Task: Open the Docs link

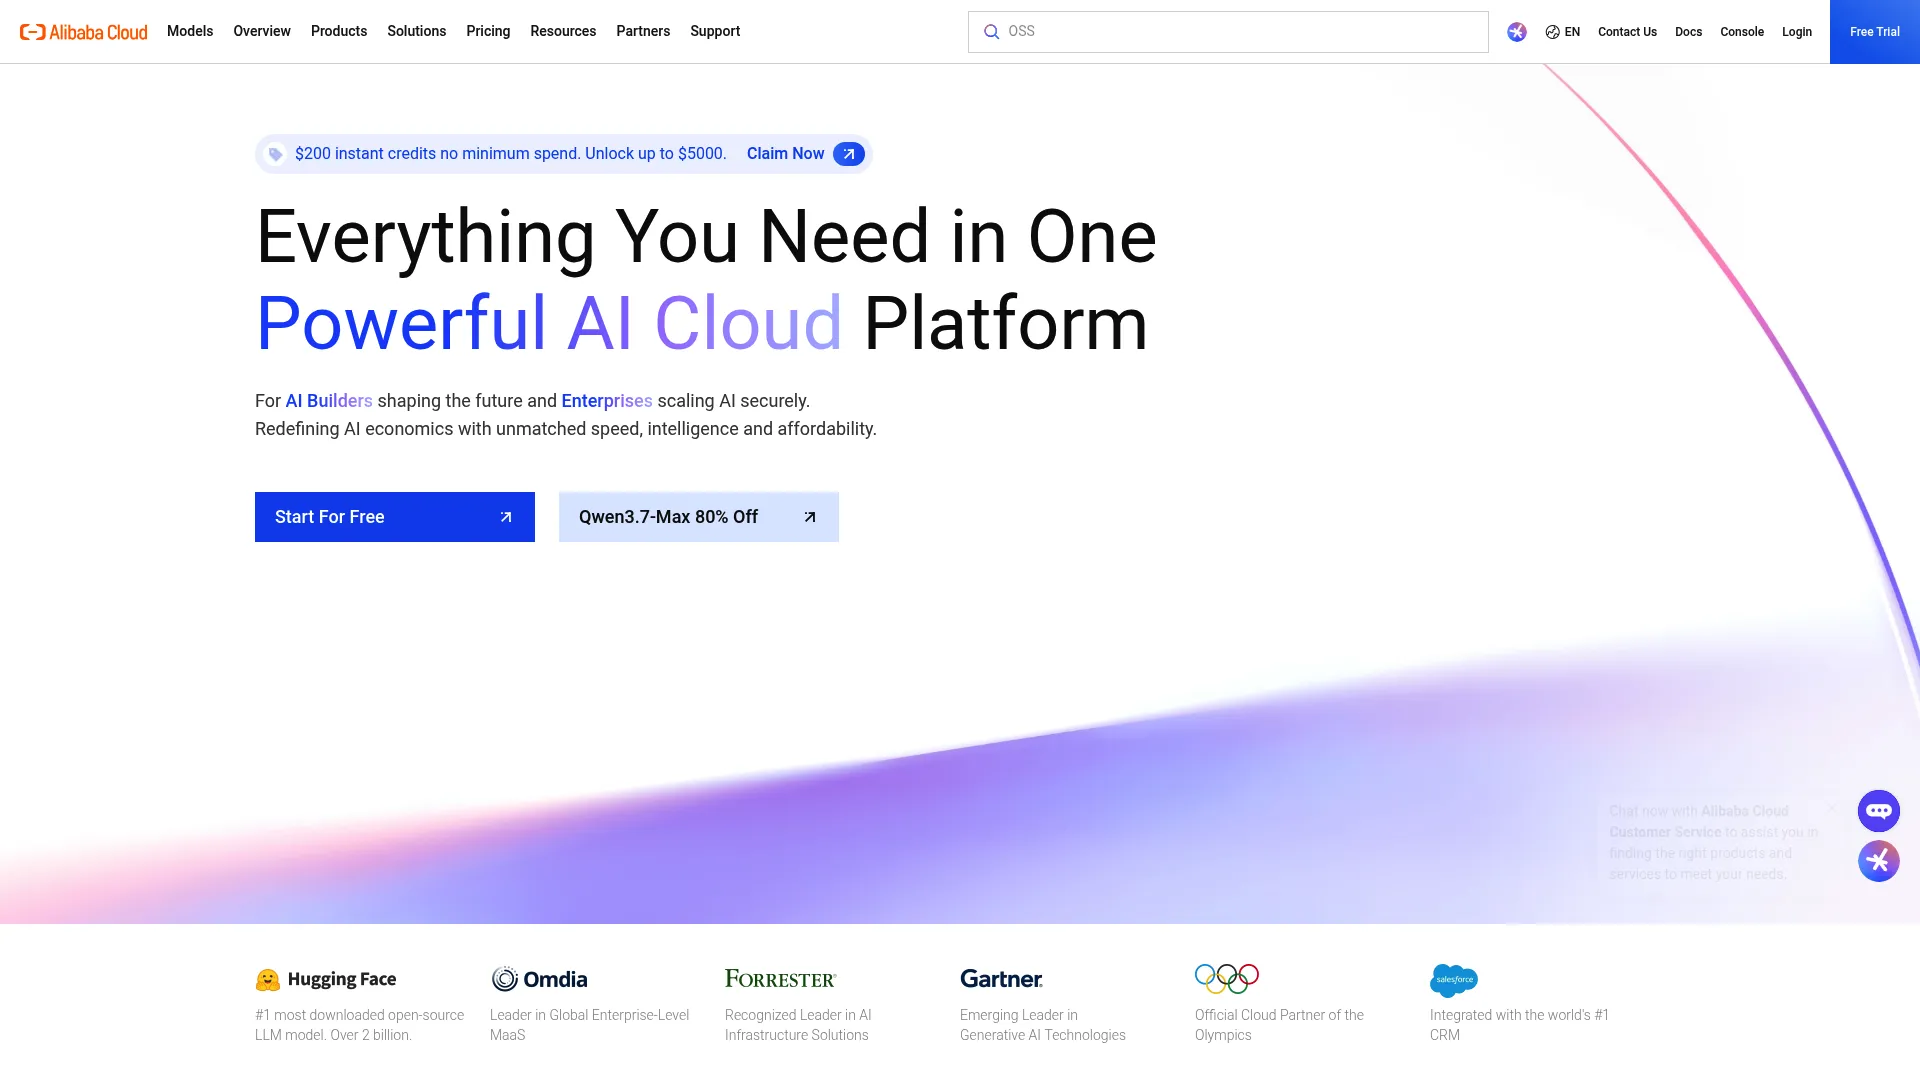Action: click(x=1688, y=32)
